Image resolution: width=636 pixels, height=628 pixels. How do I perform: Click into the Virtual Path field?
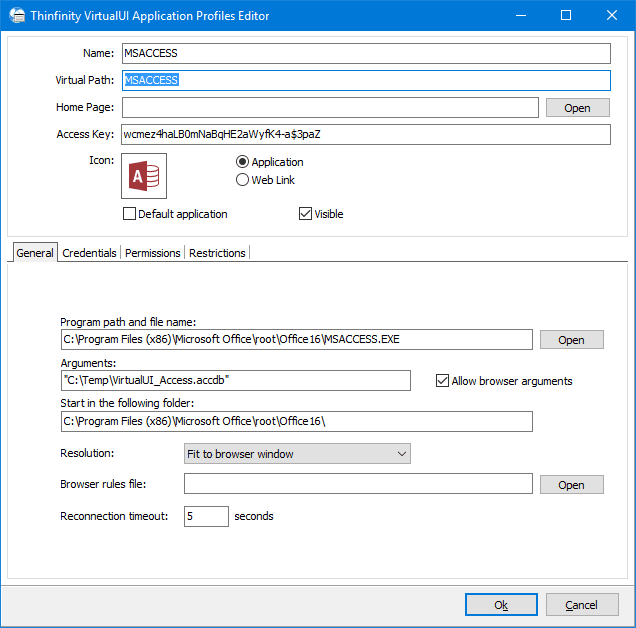tap(366, 80)
